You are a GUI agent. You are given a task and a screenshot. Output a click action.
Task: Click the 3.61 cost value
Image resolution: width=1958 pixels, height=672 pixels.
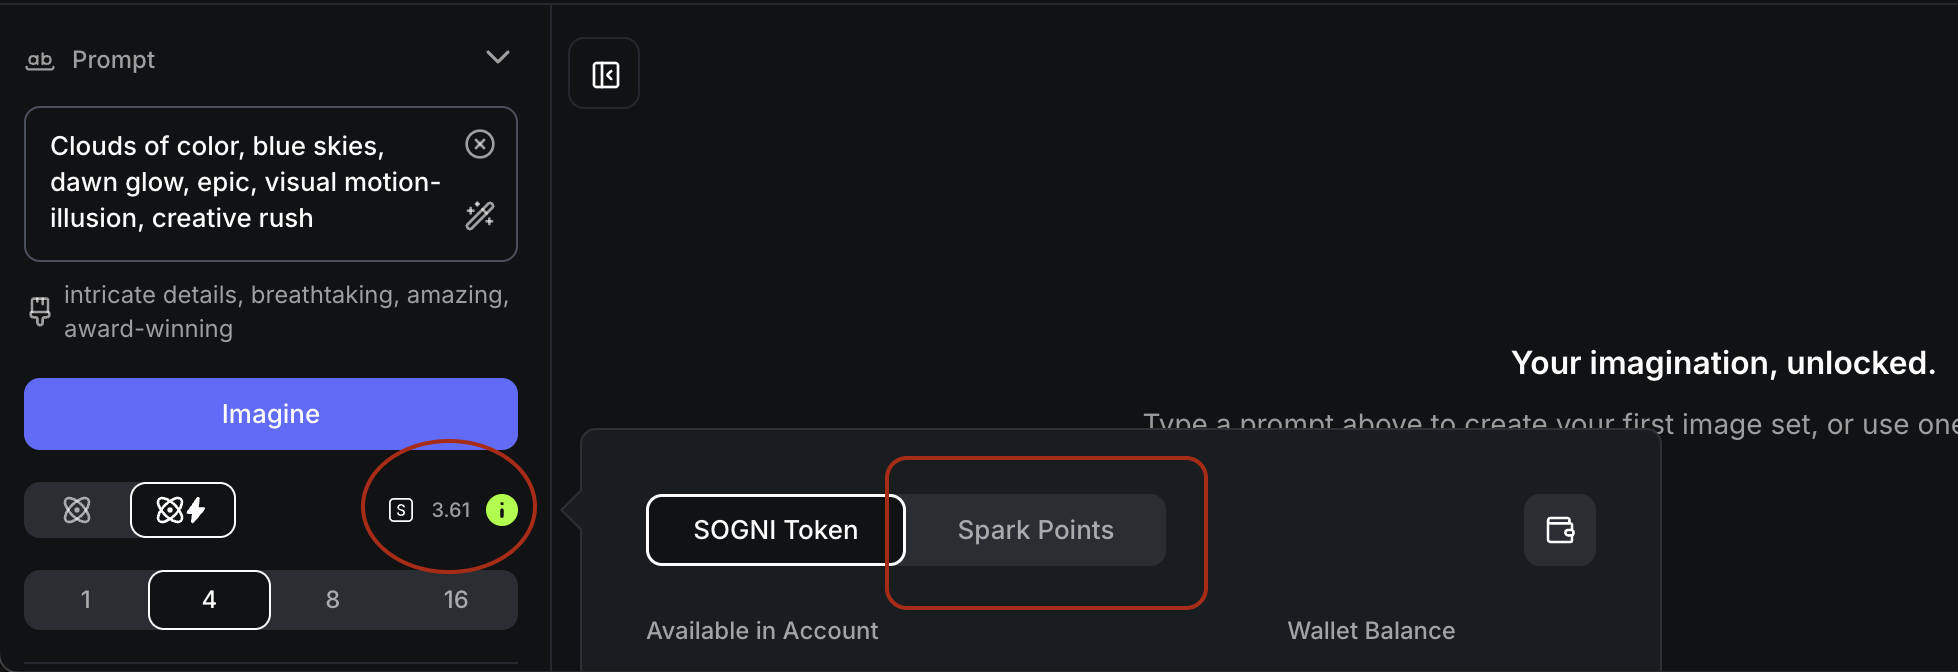point(451,510)
